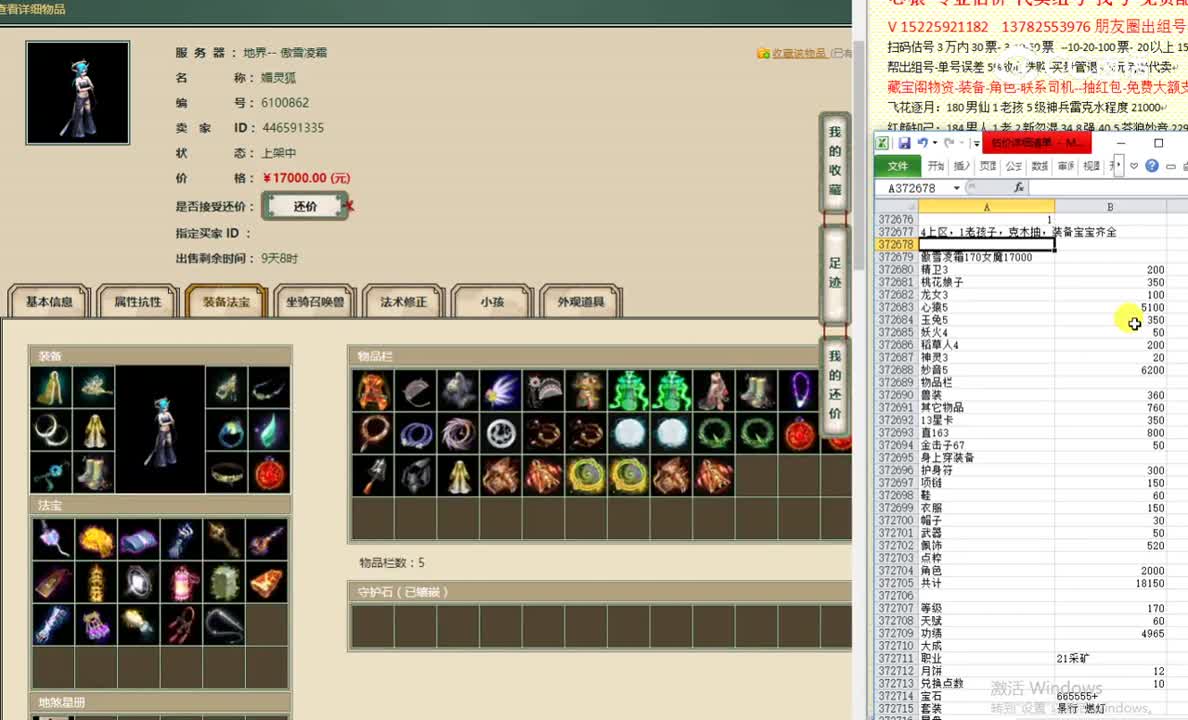This screenshot has height=720, width=1188.
Task: Open the 文件 menu in Excel
Action: [x=899, y=165]
